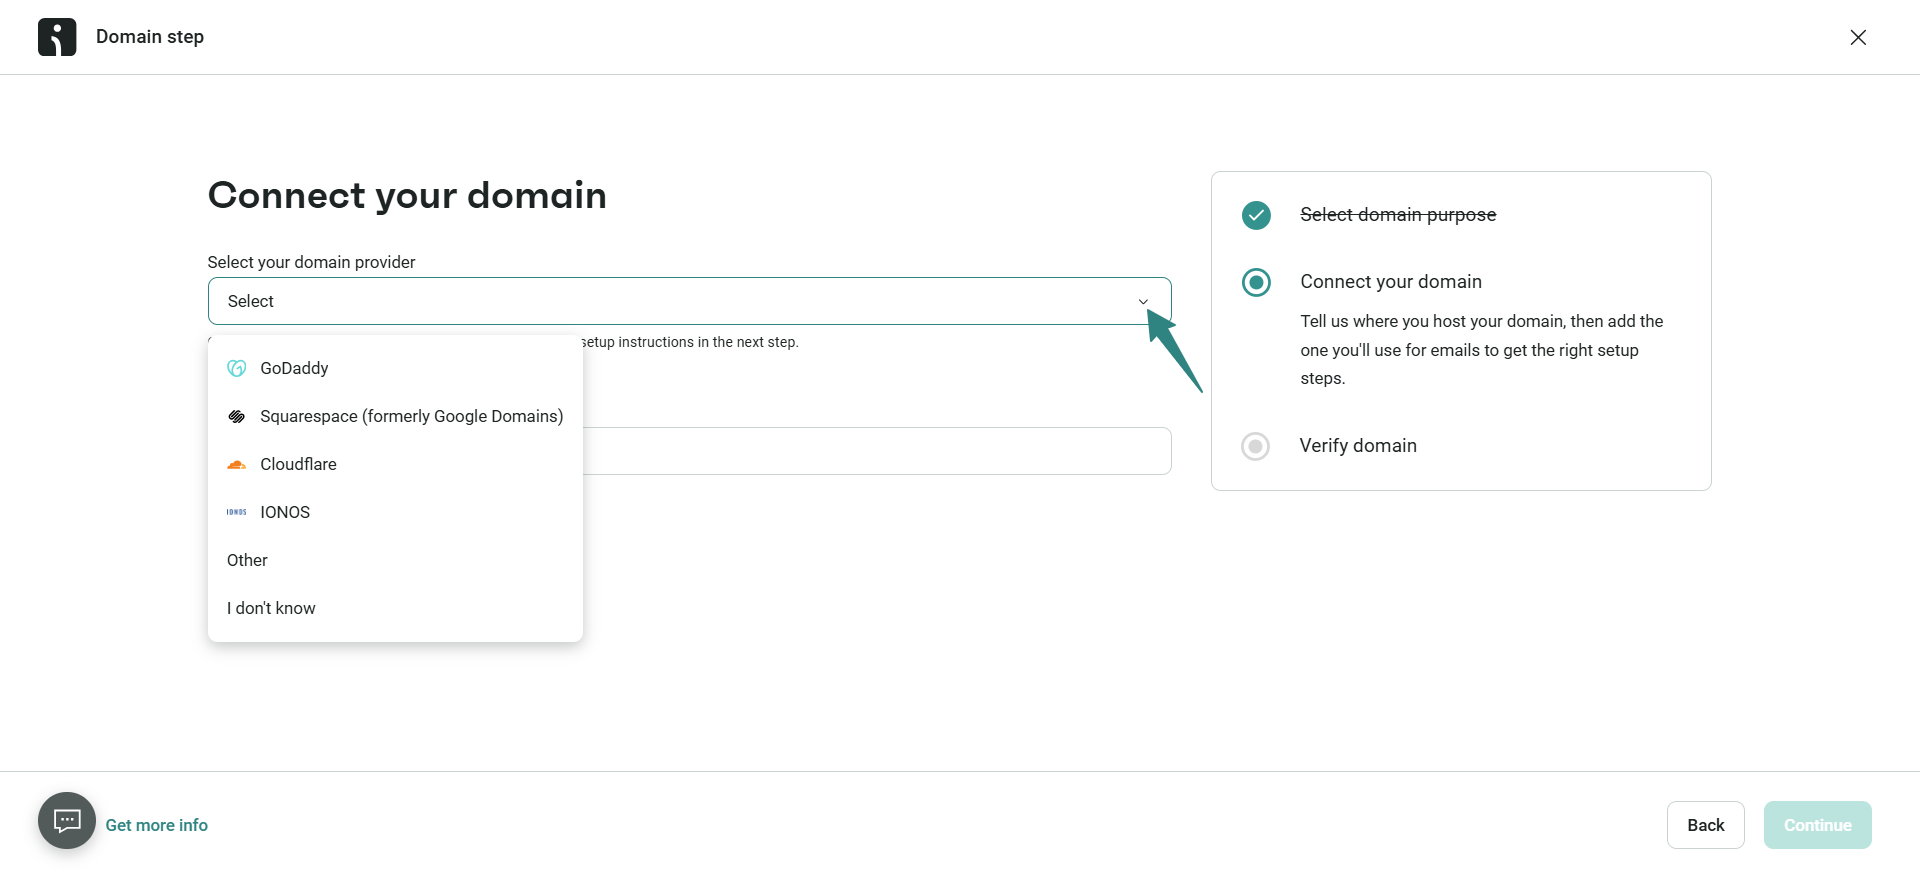The height and width of the screenshot is (878, 1920).
Task: Pick the Other provider option
Action: pos(247,560)
